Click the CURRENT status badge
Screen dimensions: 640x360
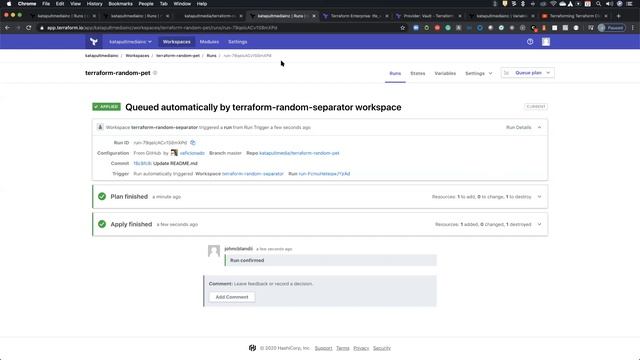536,107
